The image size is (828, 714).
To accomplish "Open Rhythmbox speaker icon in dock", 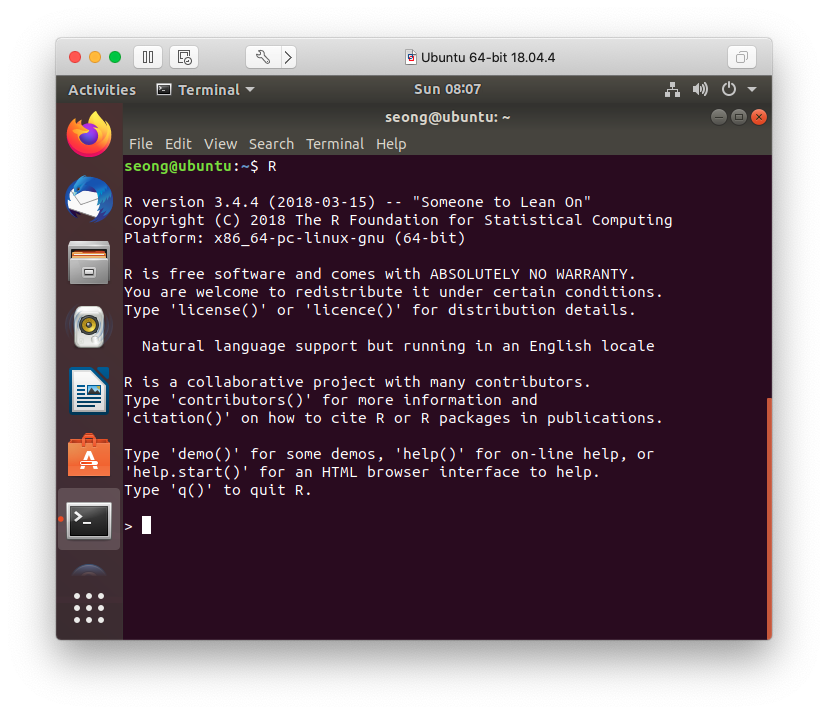I will pyautogui.click(x=89, y=327).
